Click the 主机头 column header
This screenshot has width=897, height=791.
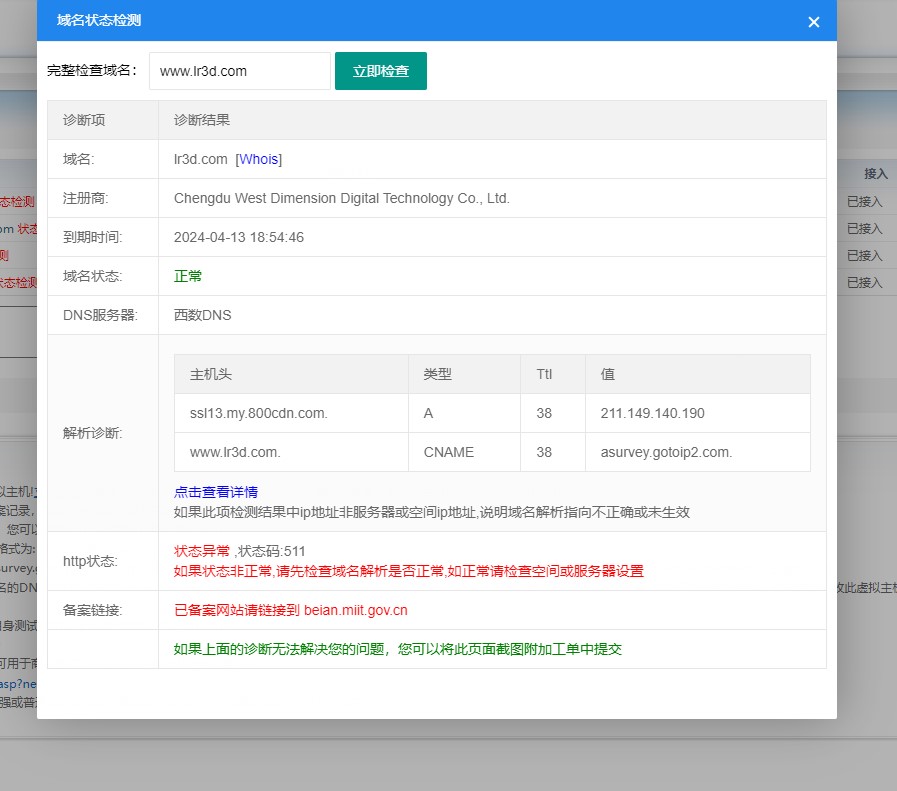[x=211, y=374]
